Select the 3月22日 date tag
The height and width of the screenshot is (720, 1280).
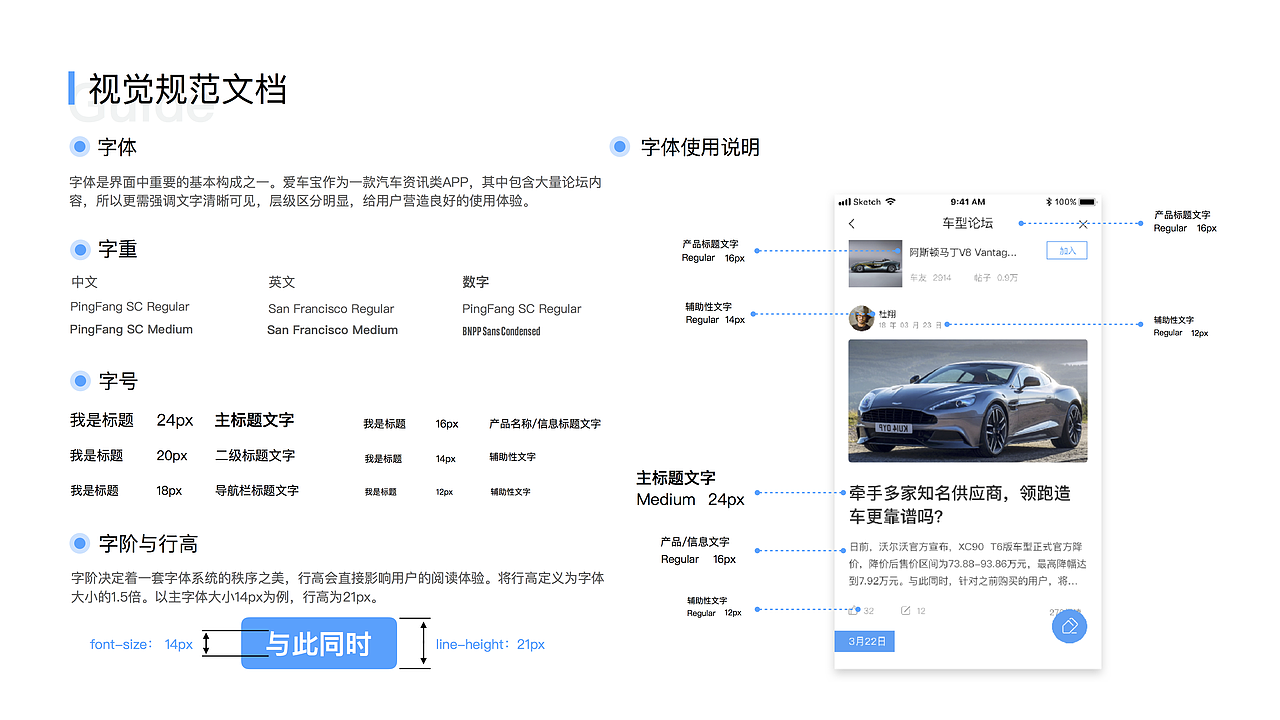click(865, 641)
